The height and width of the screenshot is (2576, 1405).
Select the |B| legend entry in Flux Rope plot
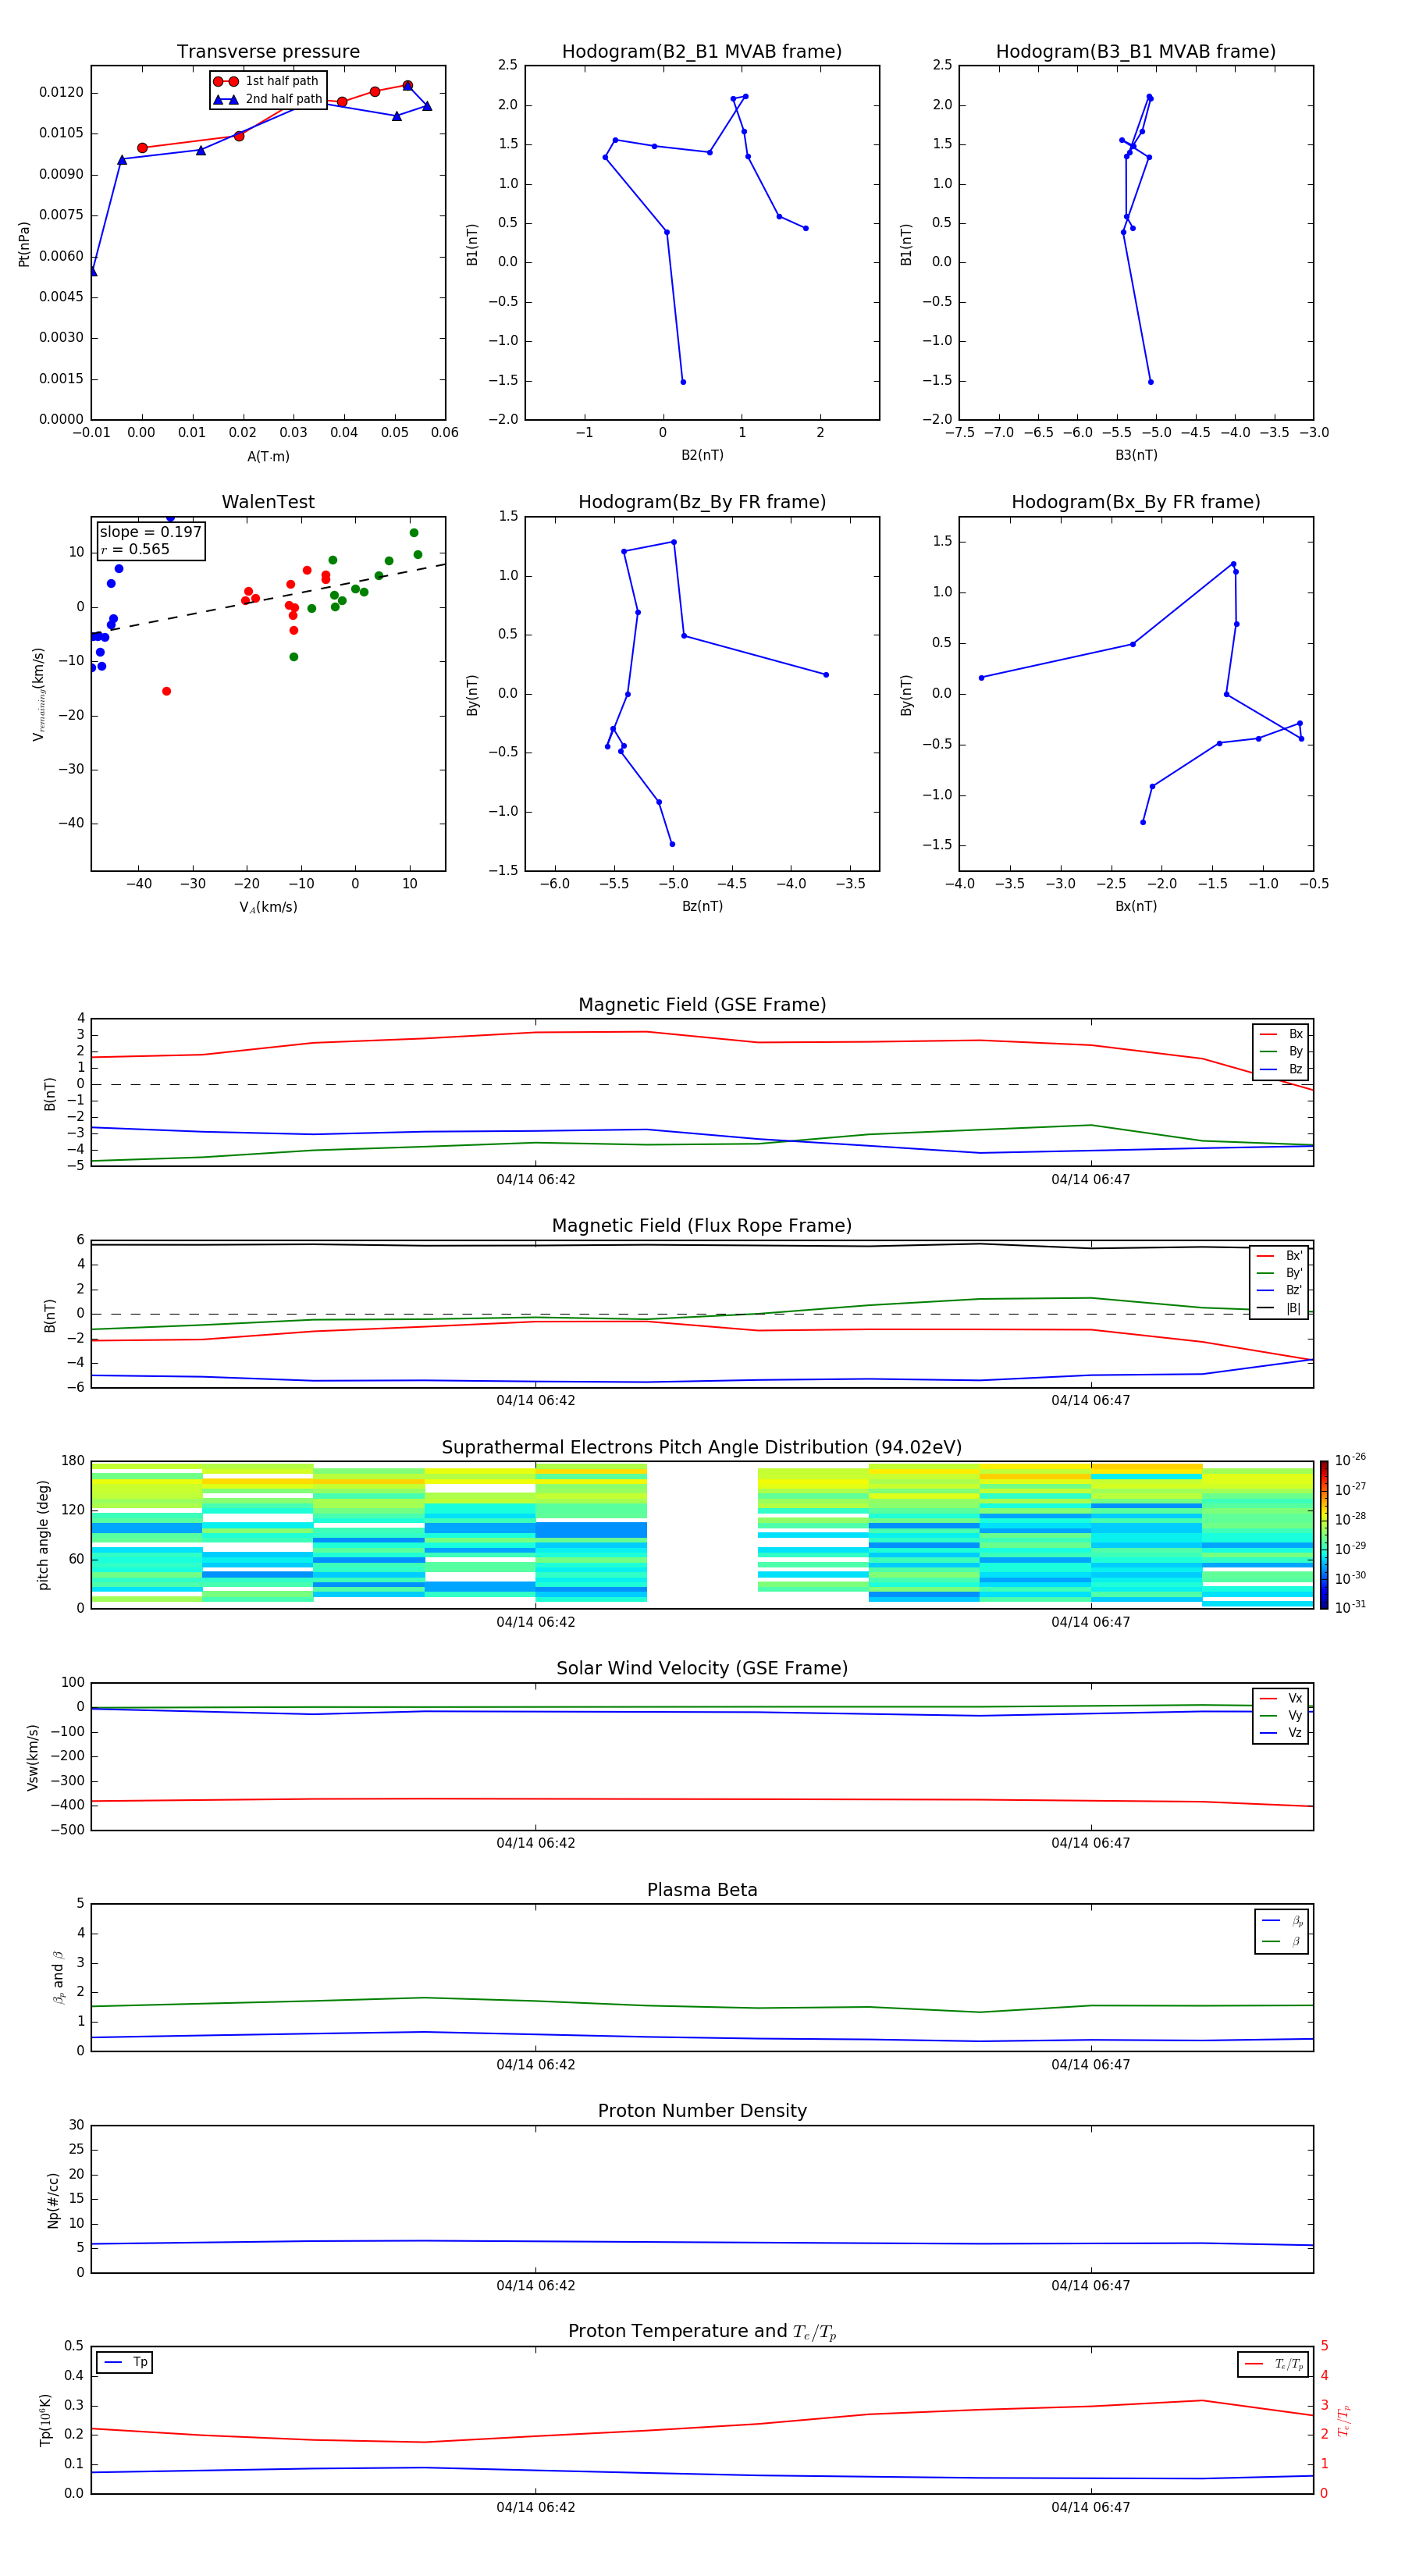[1279, 1308]
